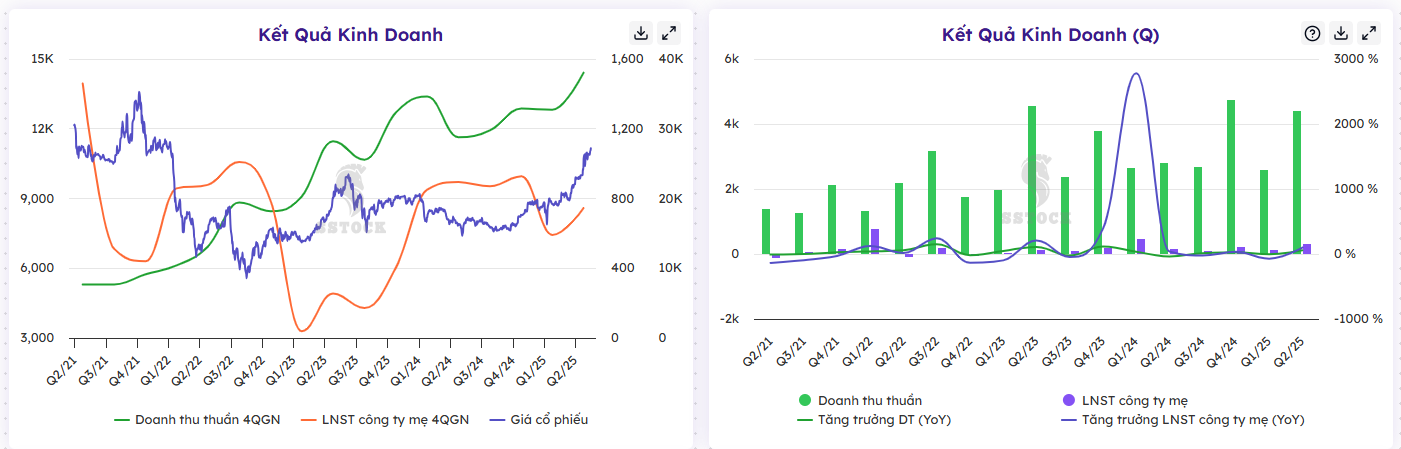Screen dimensions: 1401x449
Task: Download the left Kết Quả Kinh Doanh chart
Action: pos(641,33)
